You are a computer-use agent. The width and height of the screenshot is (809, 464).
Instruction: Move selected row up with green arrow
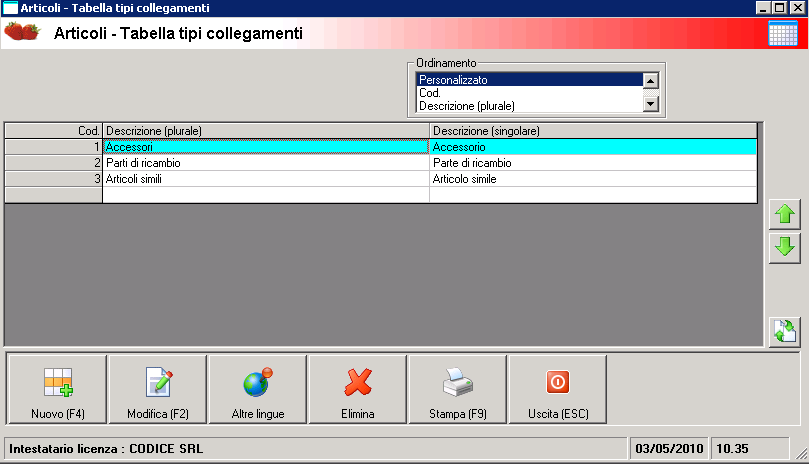tap(785, 214)
